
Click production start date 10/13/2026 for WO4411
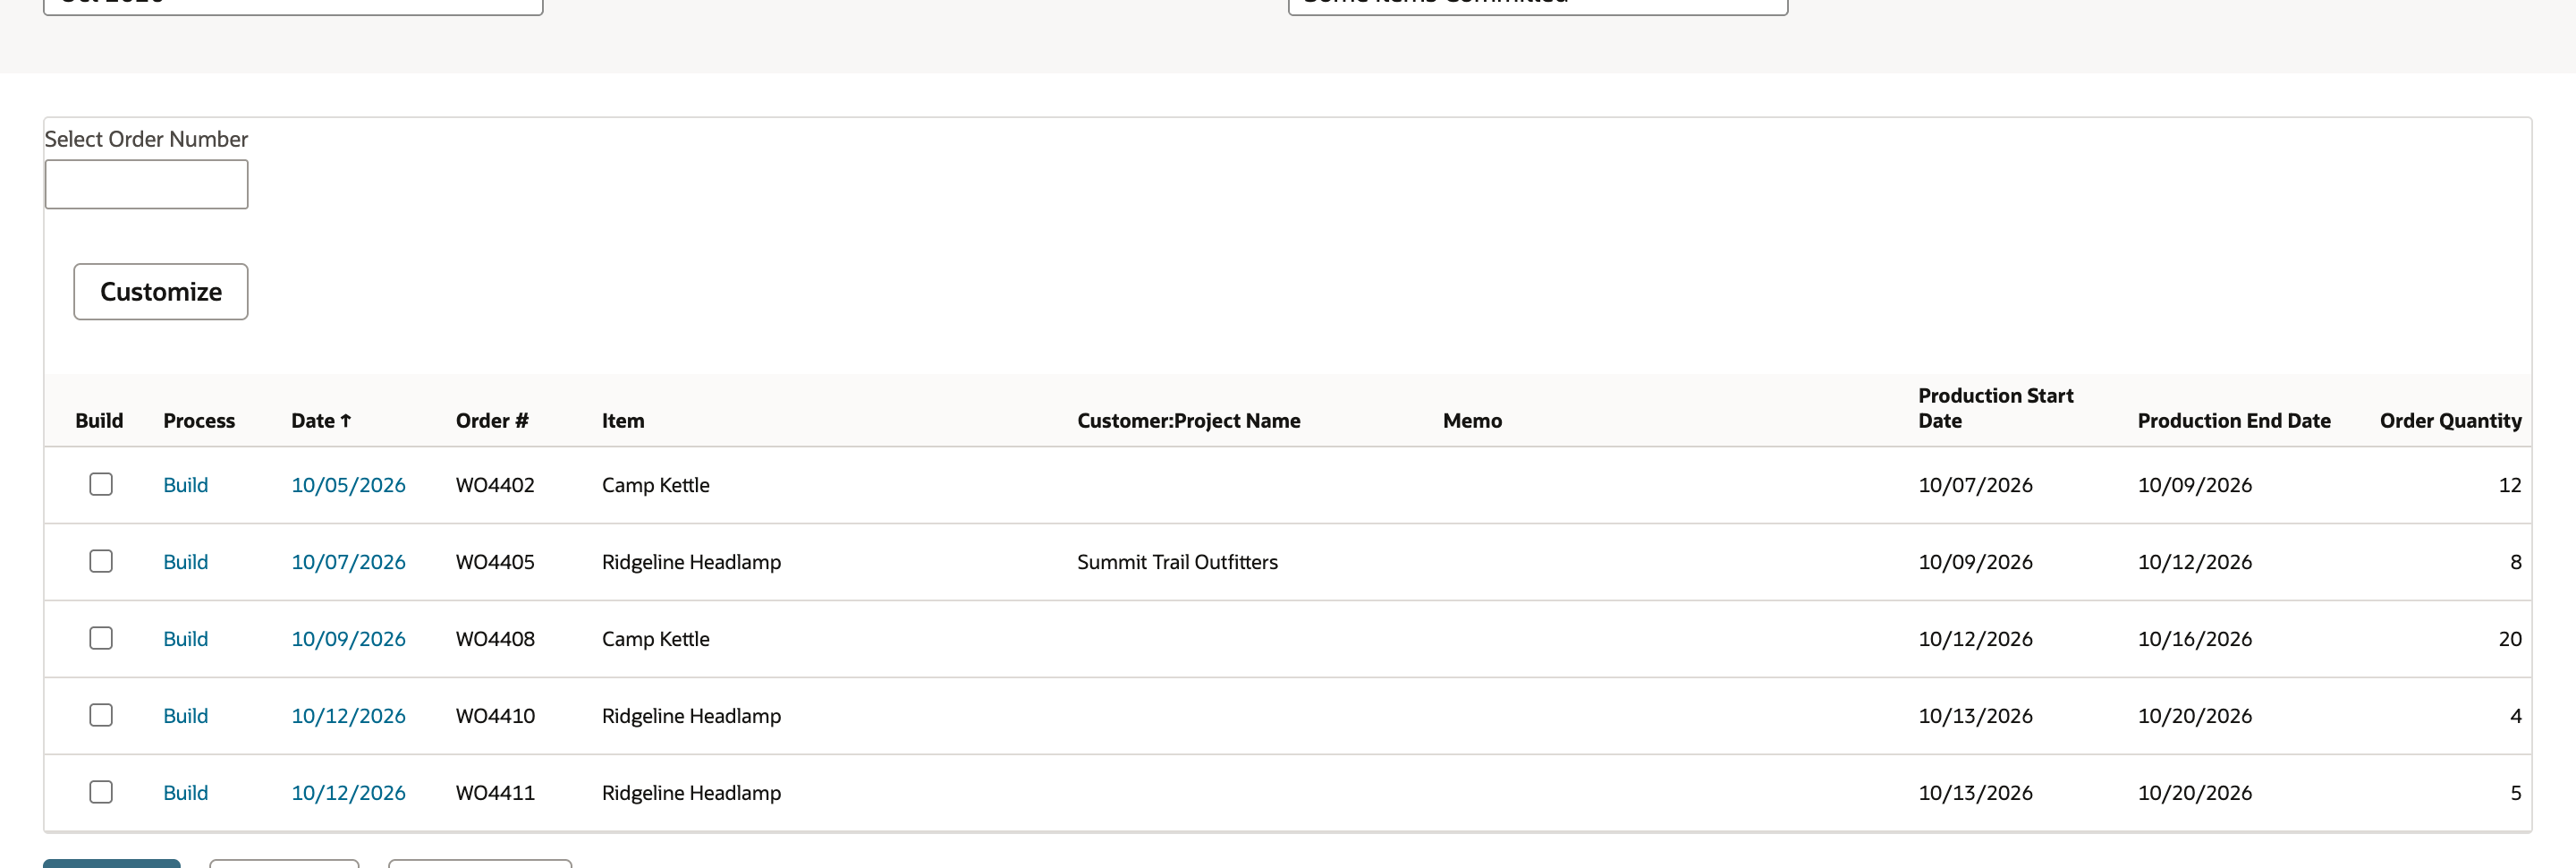point(1975,793)
